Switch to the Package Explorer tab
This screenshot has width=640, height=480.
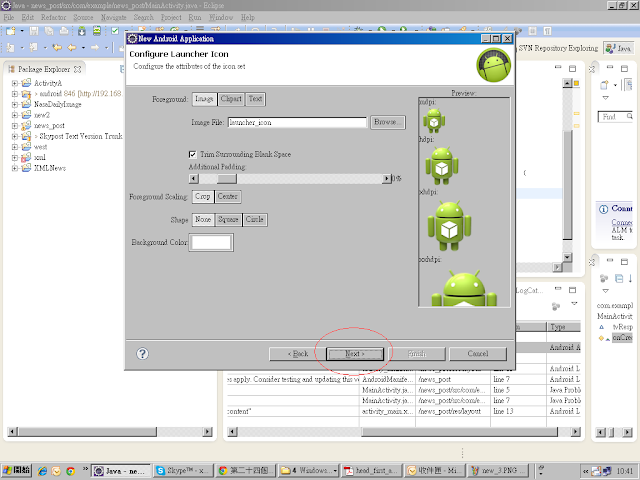pyautogui.click(x=44, y=69)
